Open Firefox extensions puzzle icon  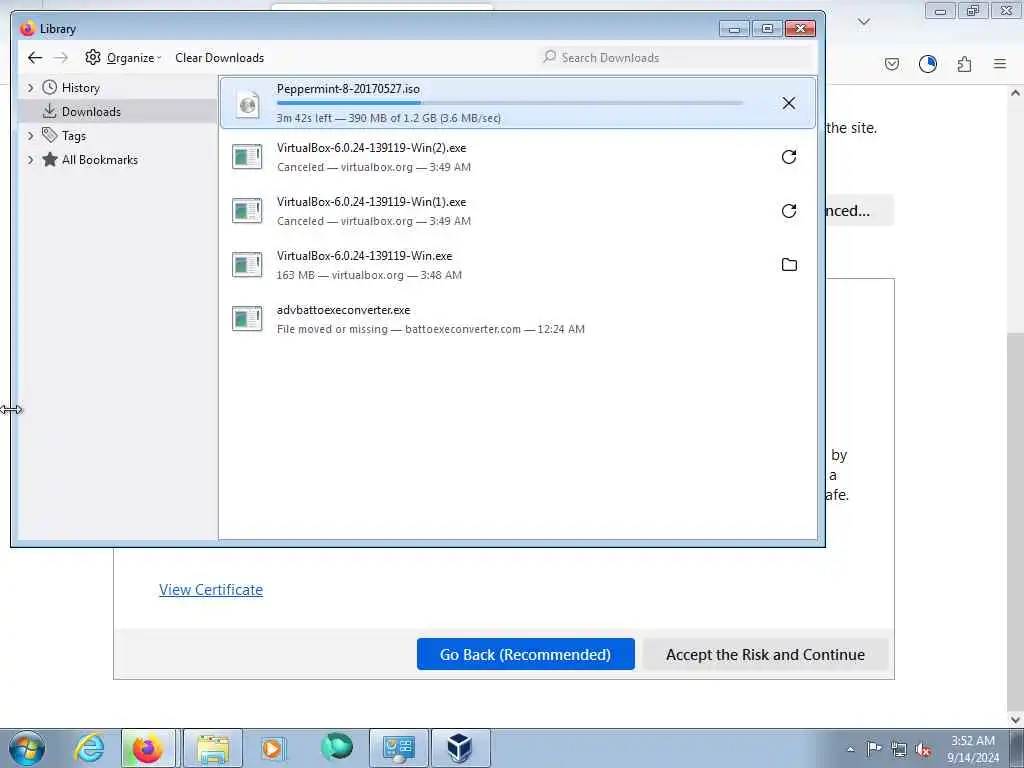click(x=964, y=64)
